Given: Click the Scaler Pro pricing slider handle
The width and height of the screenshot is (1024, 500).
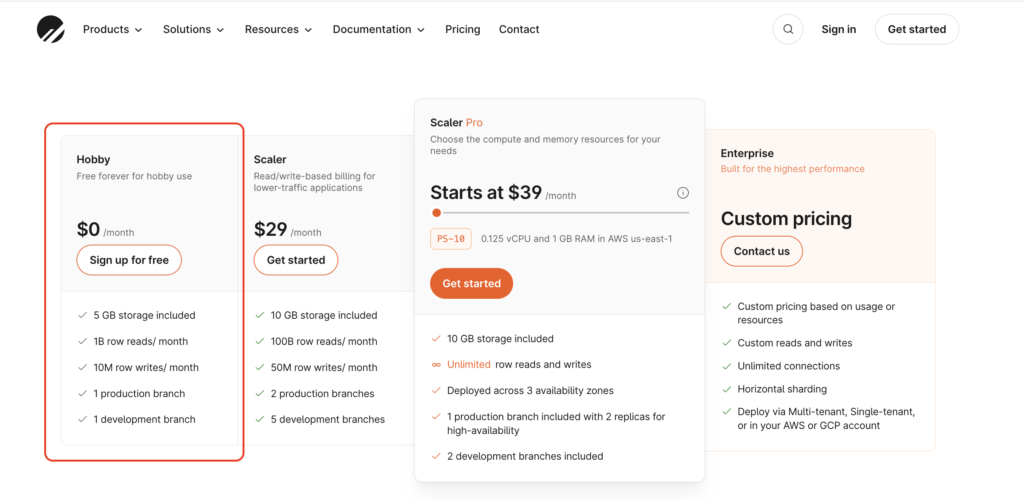Looking at the screenshot, I should pos(437,212).
